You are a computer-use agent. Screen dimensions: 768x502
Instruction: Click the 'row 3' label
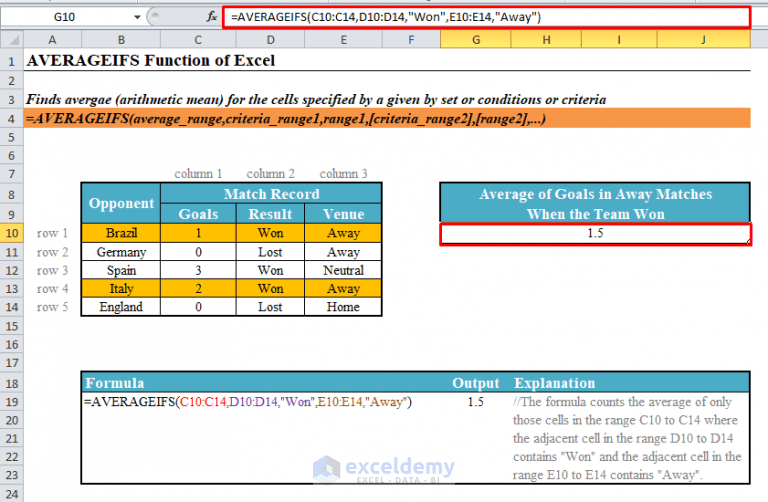click(x=52, y=271)
